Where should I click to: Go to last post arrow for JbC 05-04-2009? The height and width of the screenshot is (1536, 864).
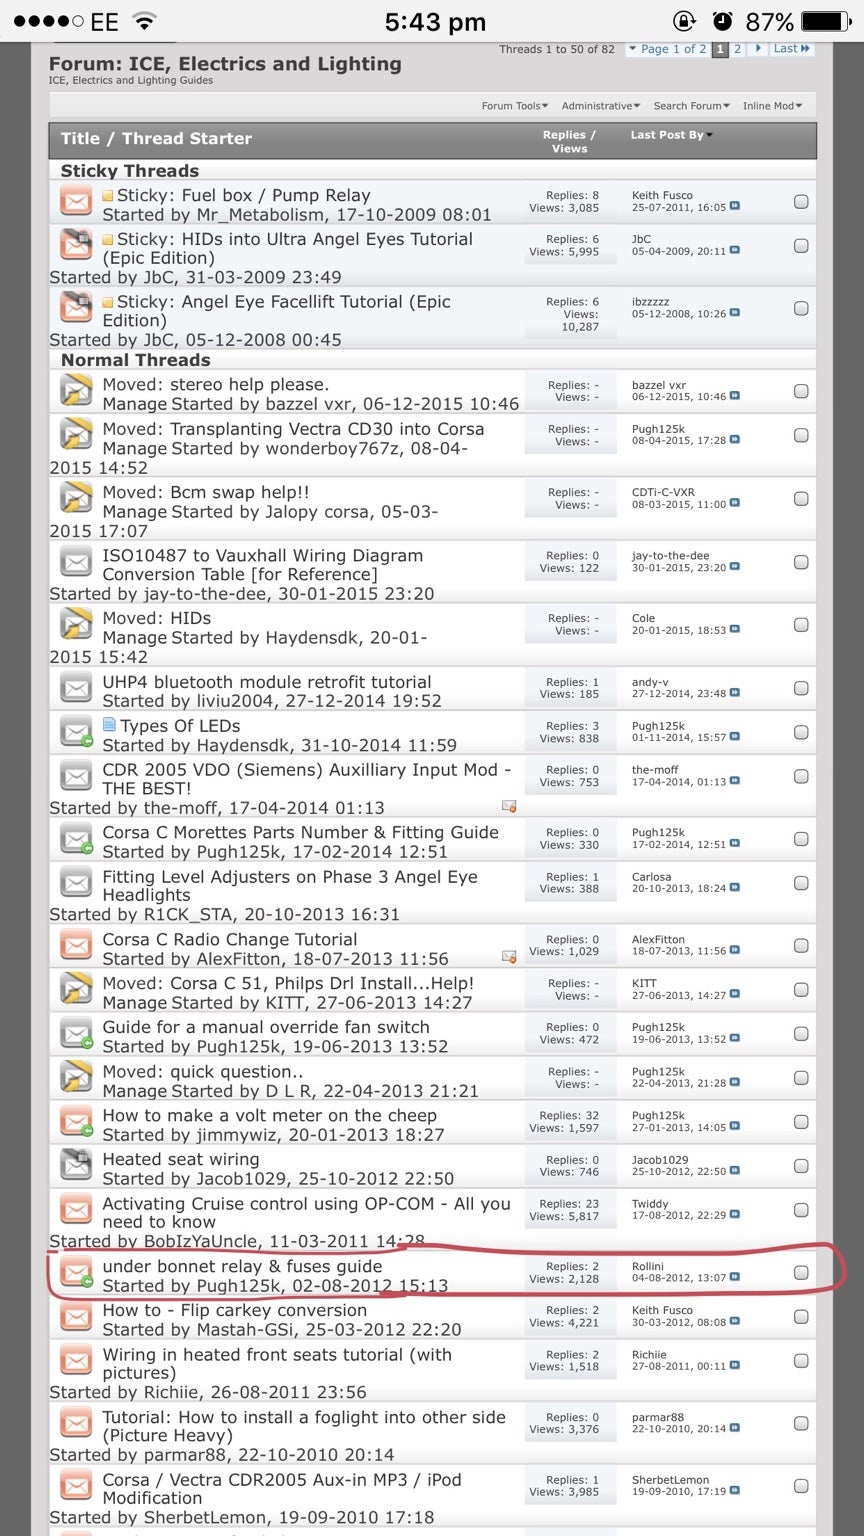pyautogui.click(x=735, y=251)
